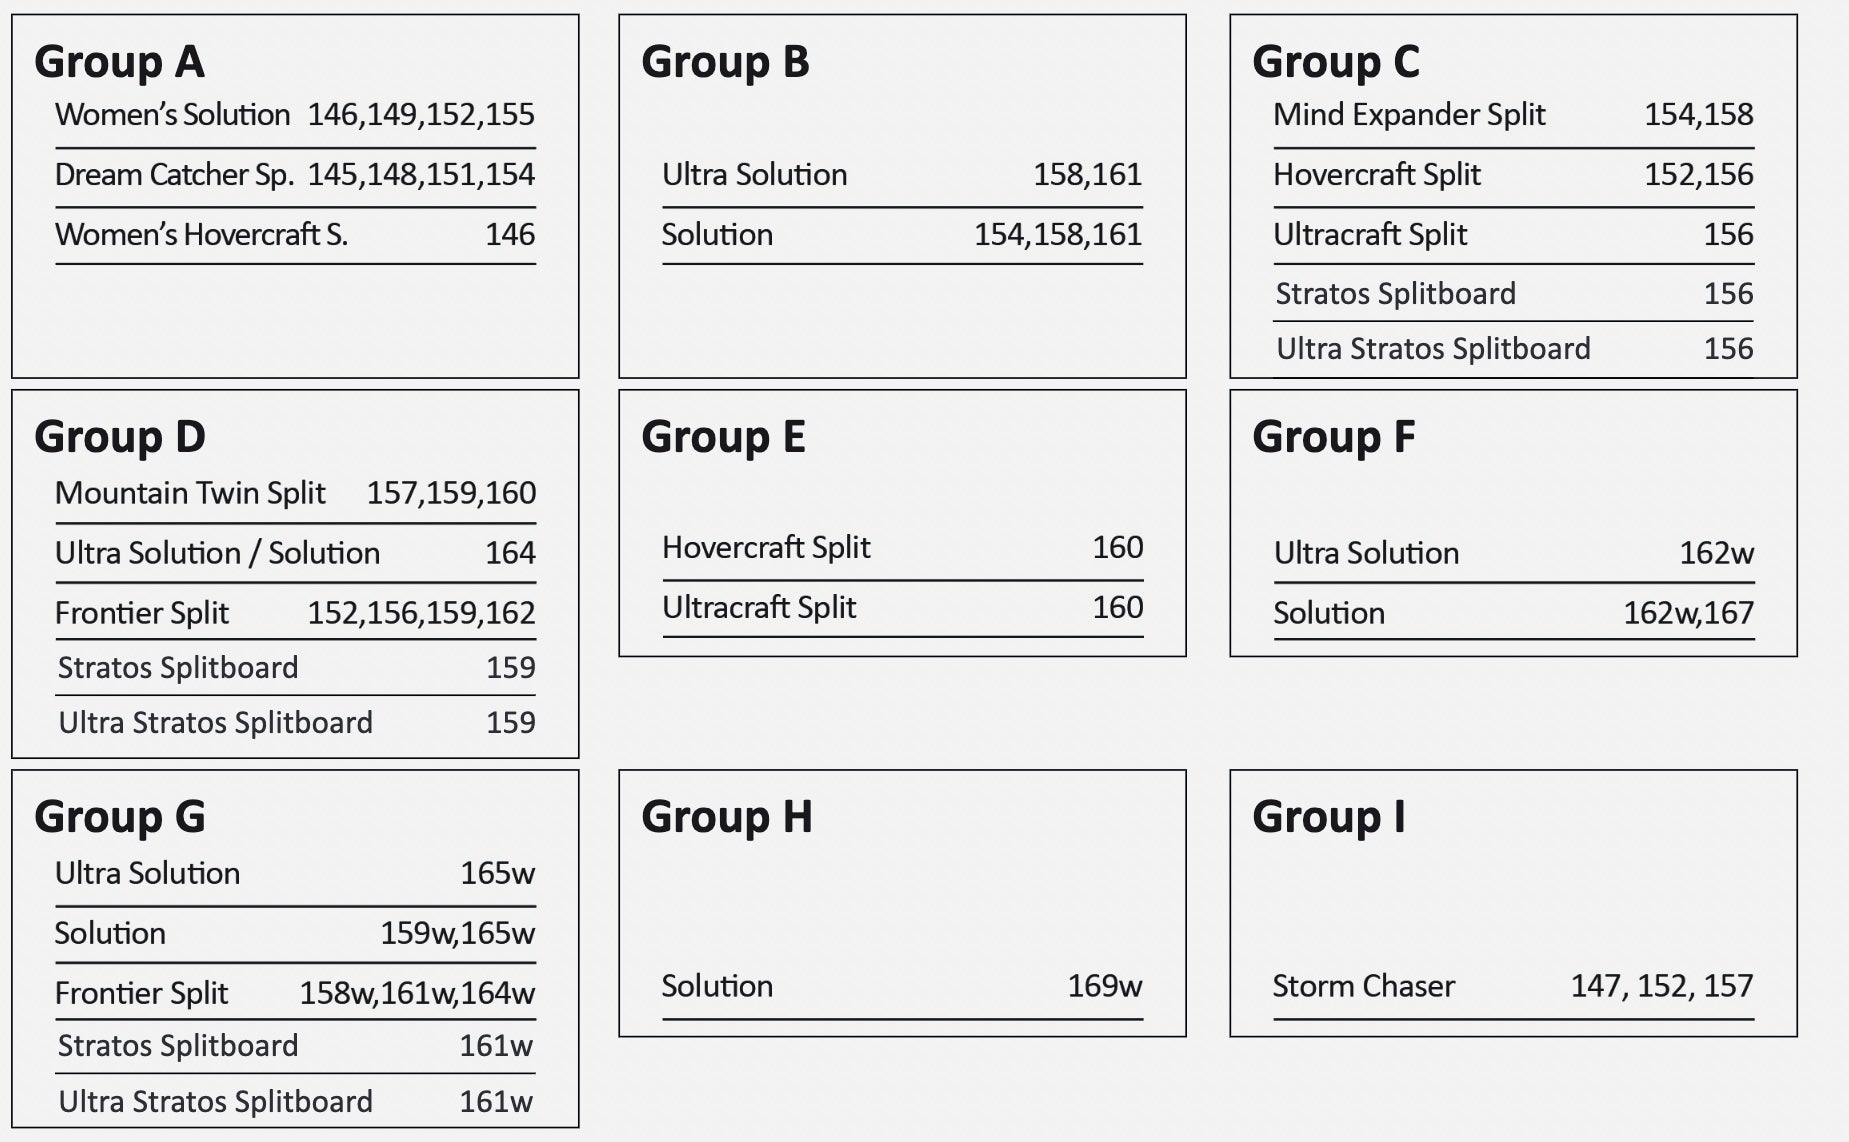Viewport: 1849px width, 1142px height.
Task: Click size 165w beside Ultra Solution
Action: [x=498, y=874]
